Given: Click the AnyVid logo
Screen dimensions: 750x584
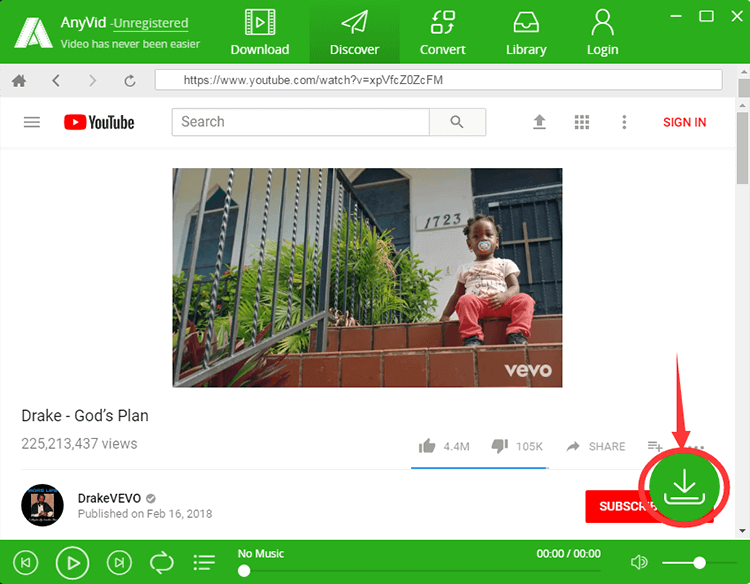Looking at the screenshot, I should click(x=33, y=33).
